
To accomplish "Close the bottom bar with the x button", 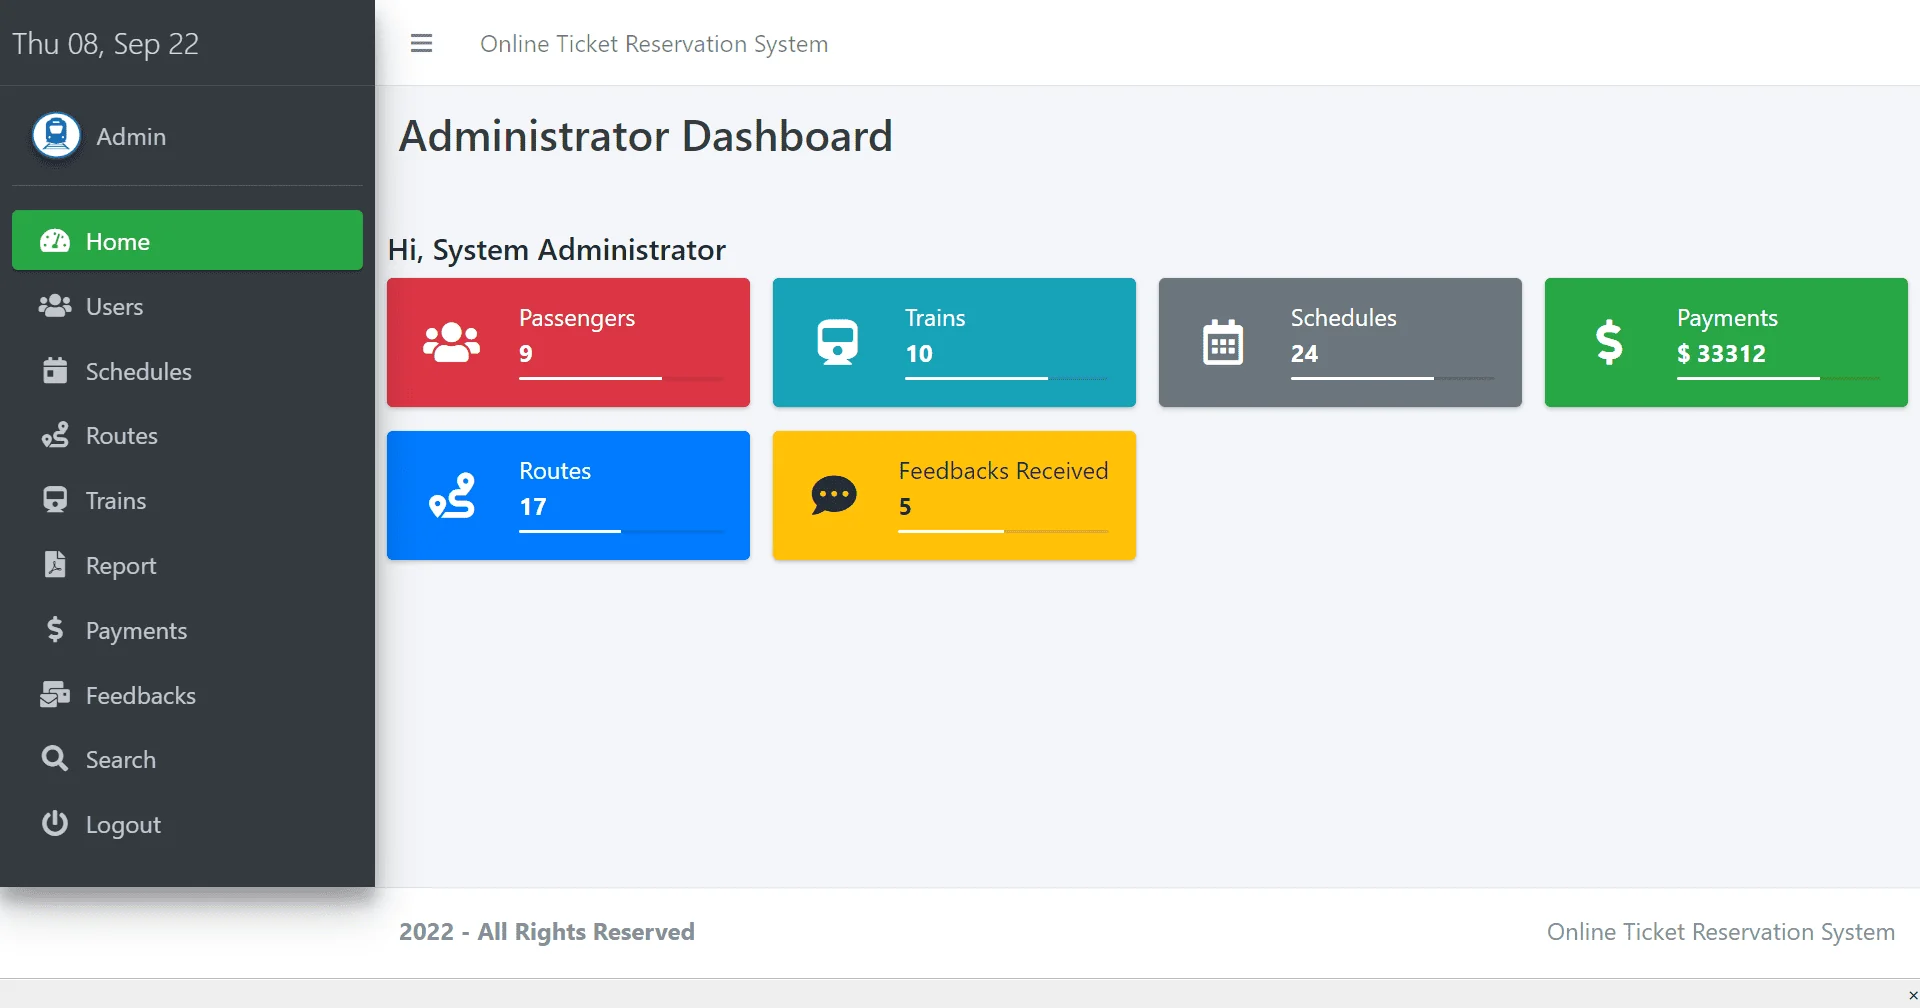I will [1912, 995].
